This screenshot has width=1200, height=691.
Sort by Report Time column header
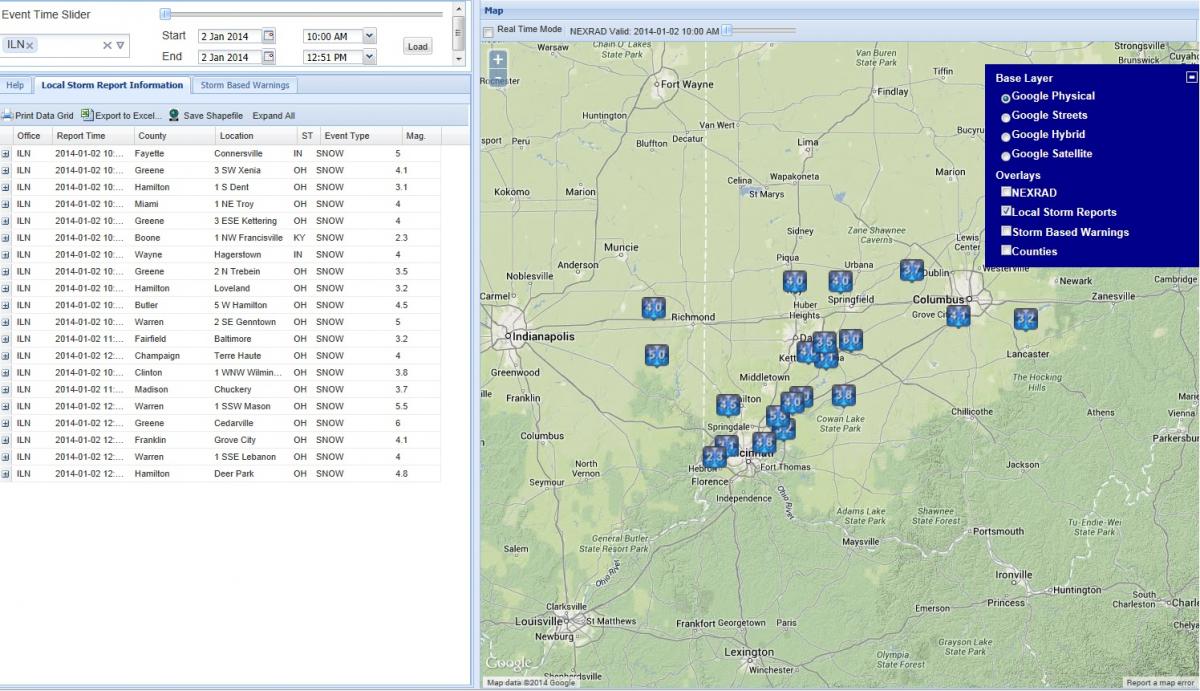click(92, 136)
